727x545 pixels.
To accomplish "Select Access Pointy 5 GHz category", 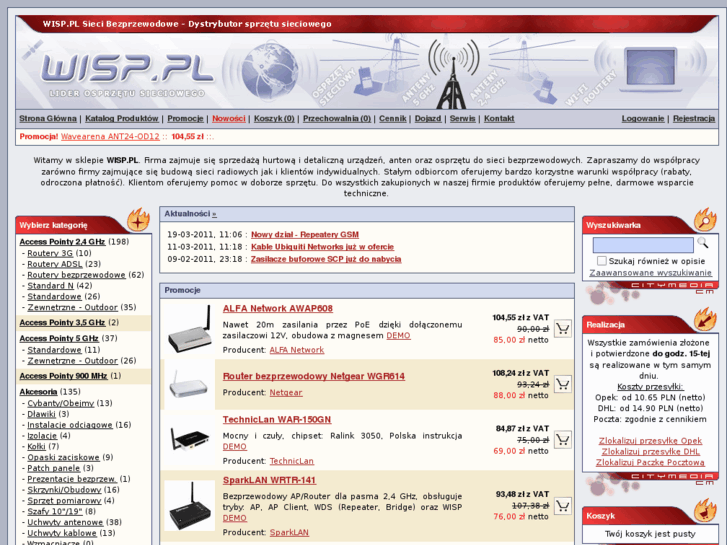I will coord(59,339).
